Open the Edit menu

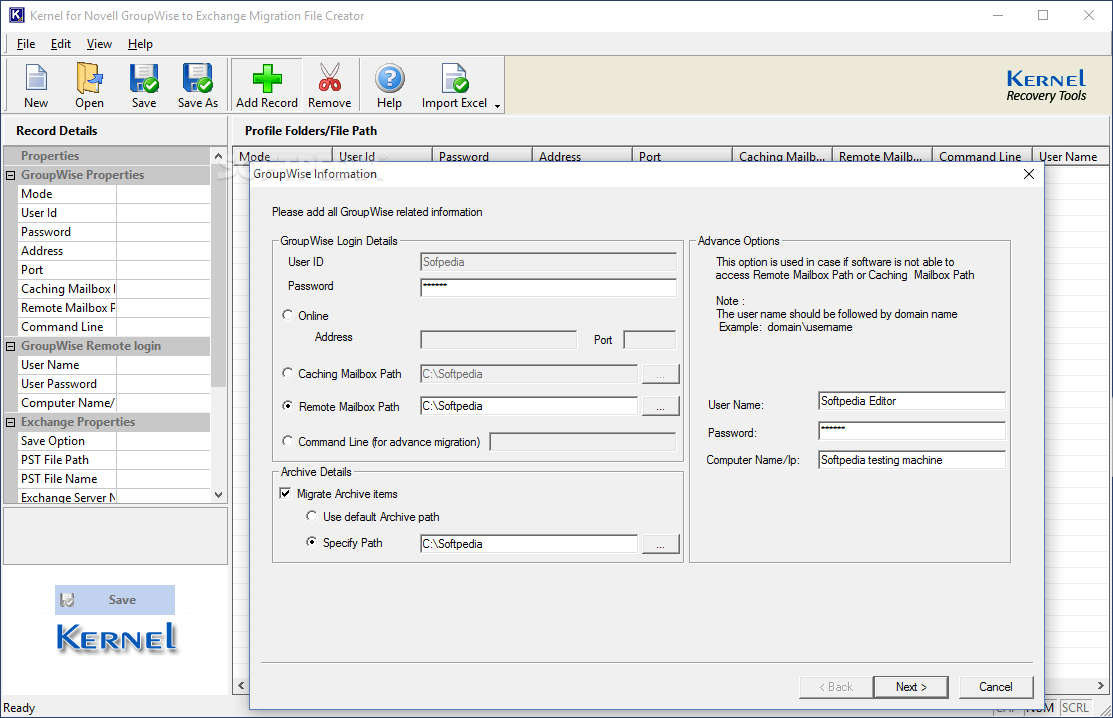[x=60, y=44]
